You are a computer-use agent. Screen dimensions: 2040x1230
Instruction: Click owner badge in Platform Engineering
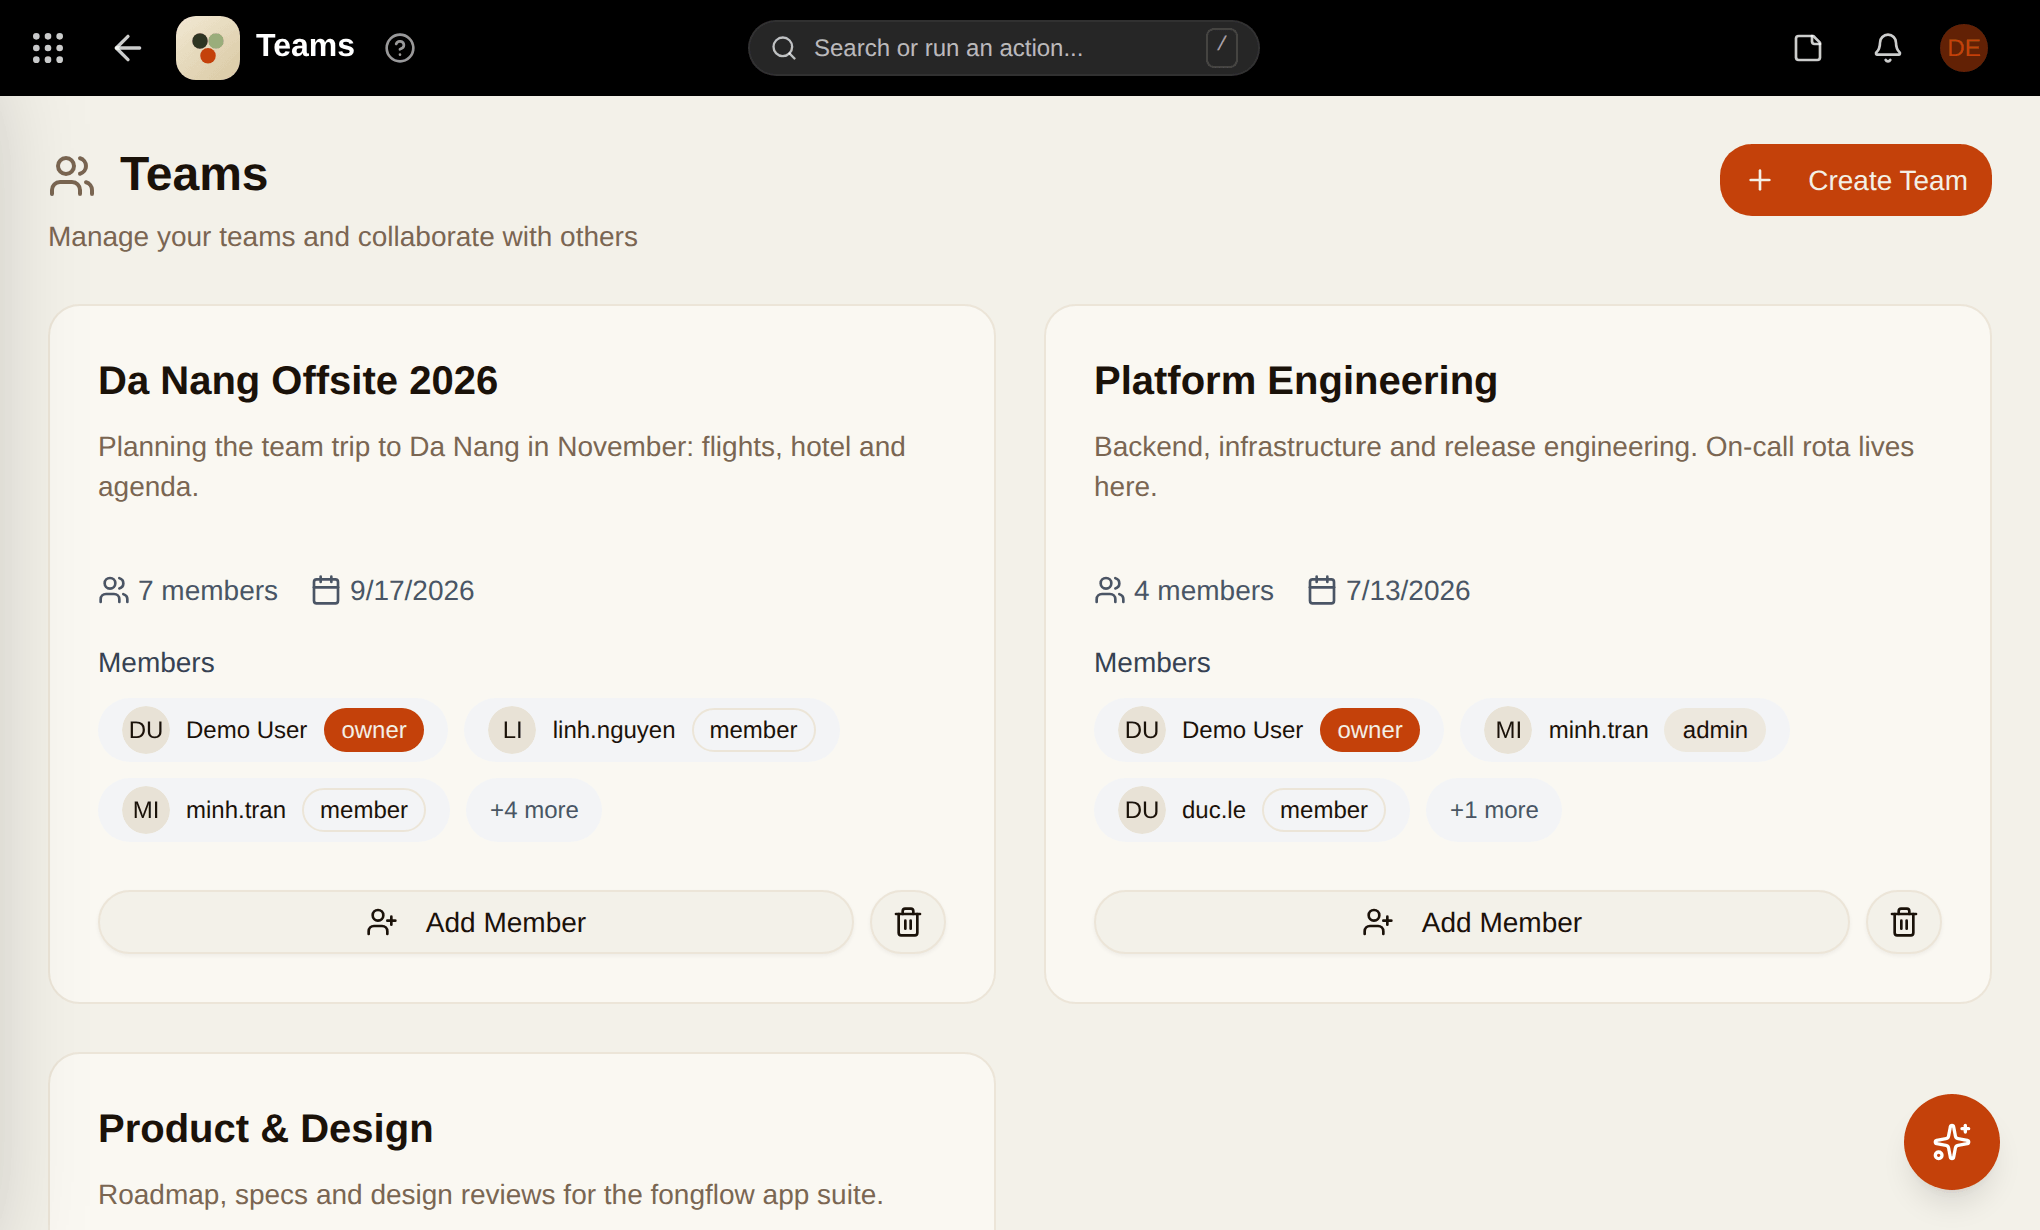tap(1370, 730)
